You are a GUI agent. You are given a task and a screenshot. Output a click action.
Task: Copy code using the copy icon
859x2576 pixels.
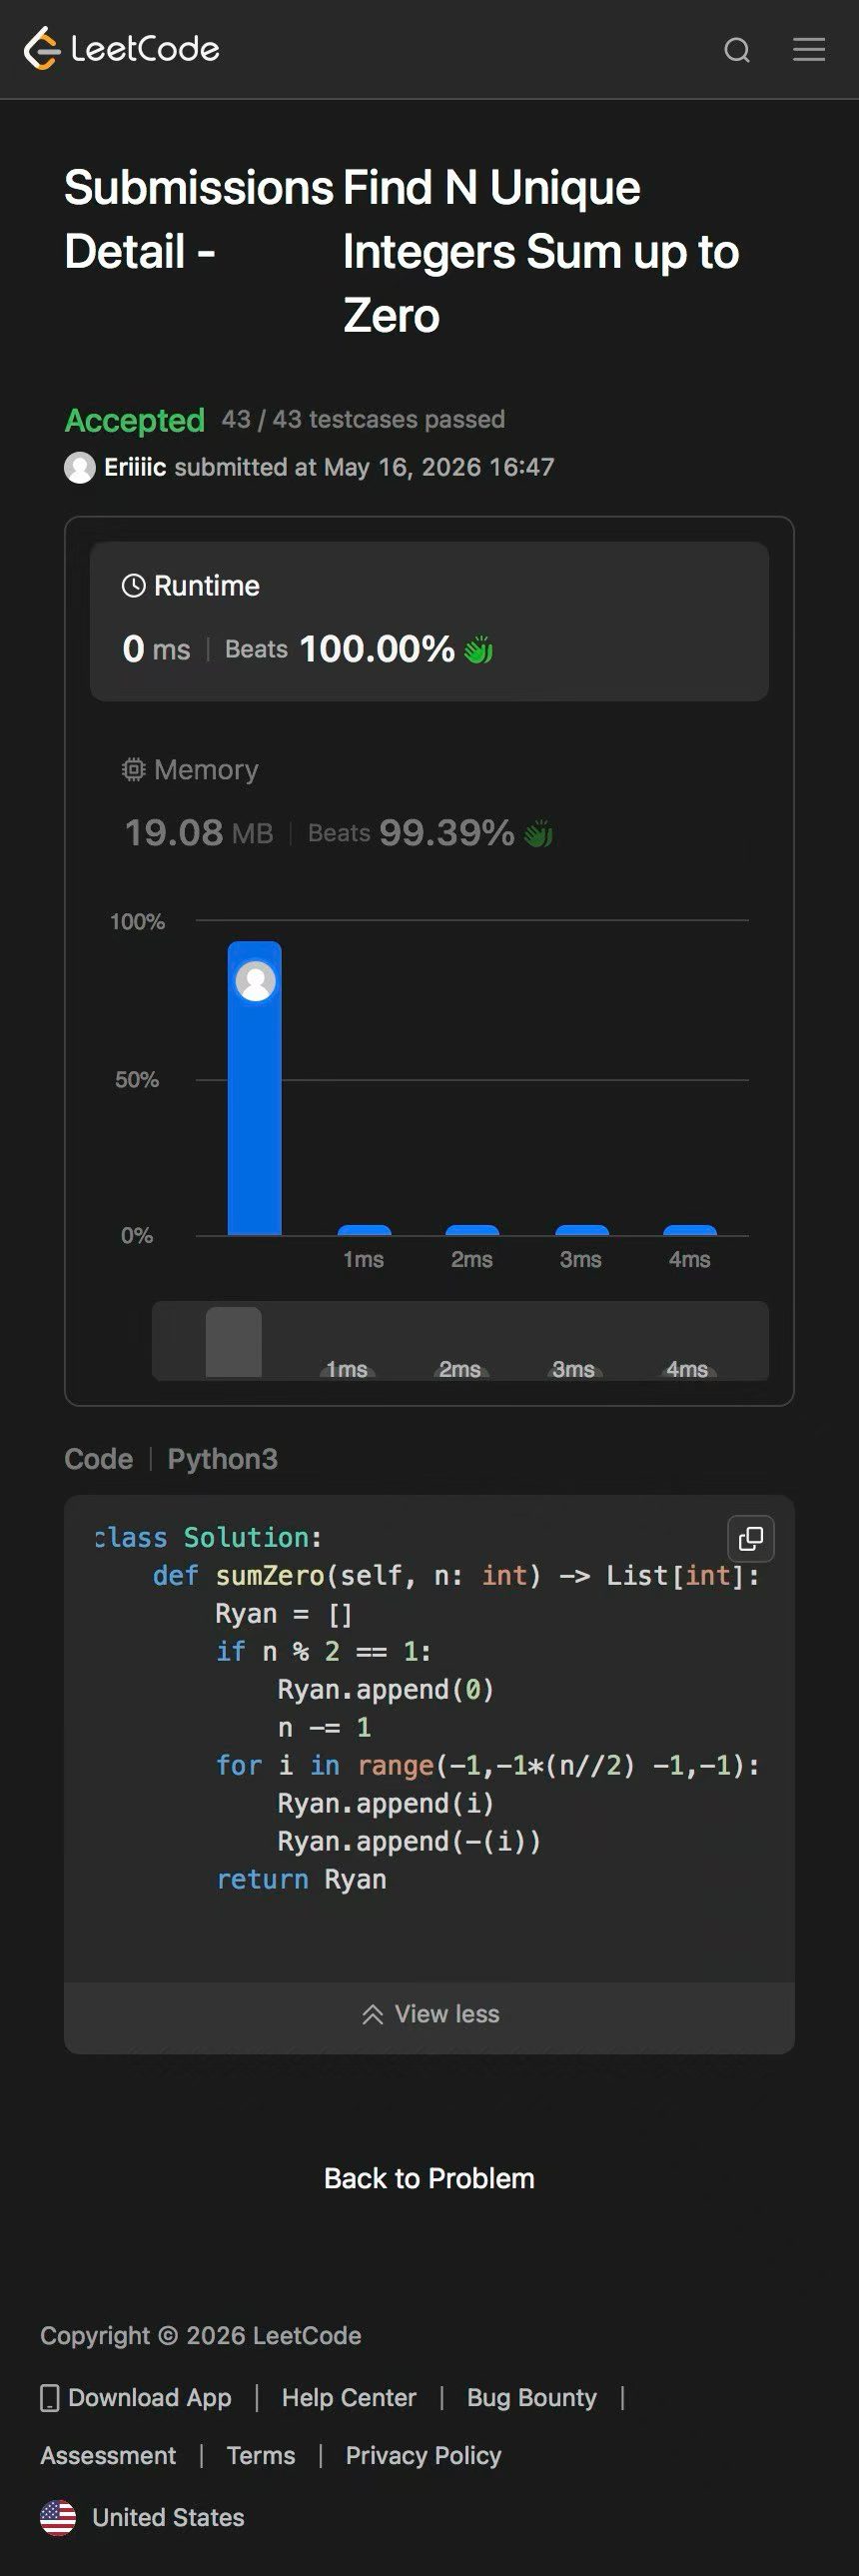(x=751, y=1538)
